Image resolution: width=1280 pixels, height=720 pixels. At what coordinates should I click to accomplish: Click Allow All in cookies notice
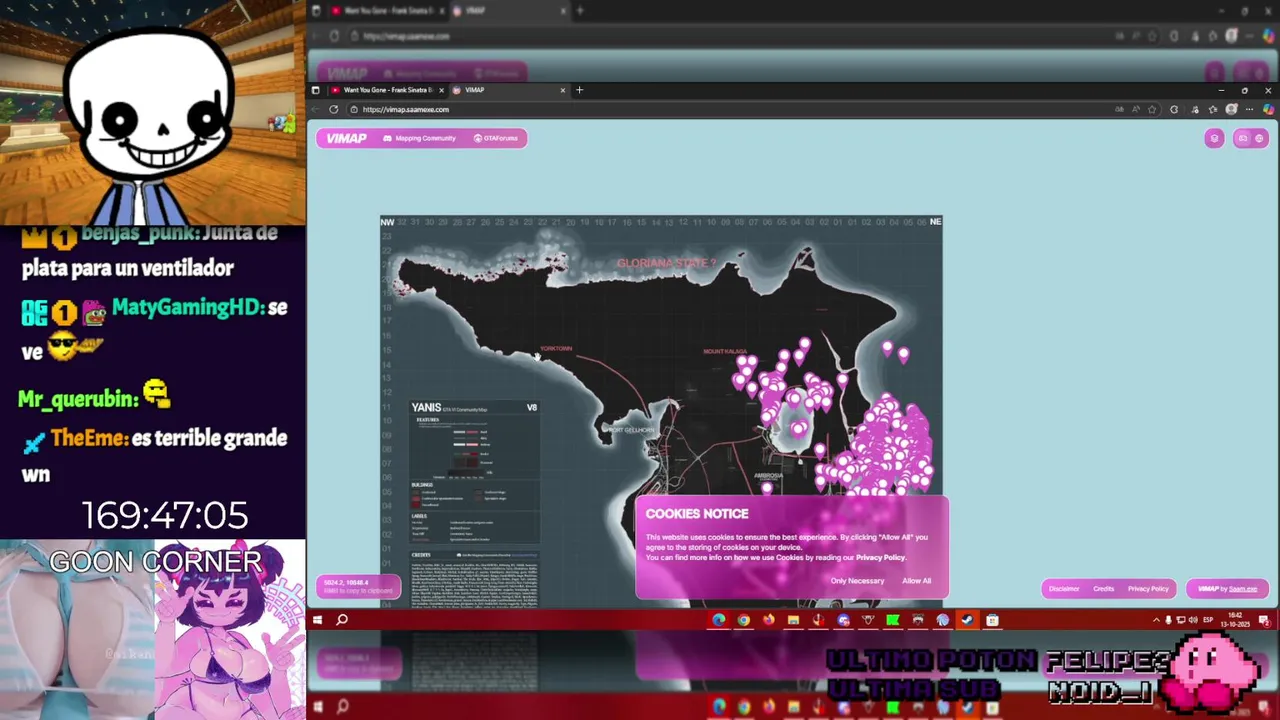pos(916,581)
